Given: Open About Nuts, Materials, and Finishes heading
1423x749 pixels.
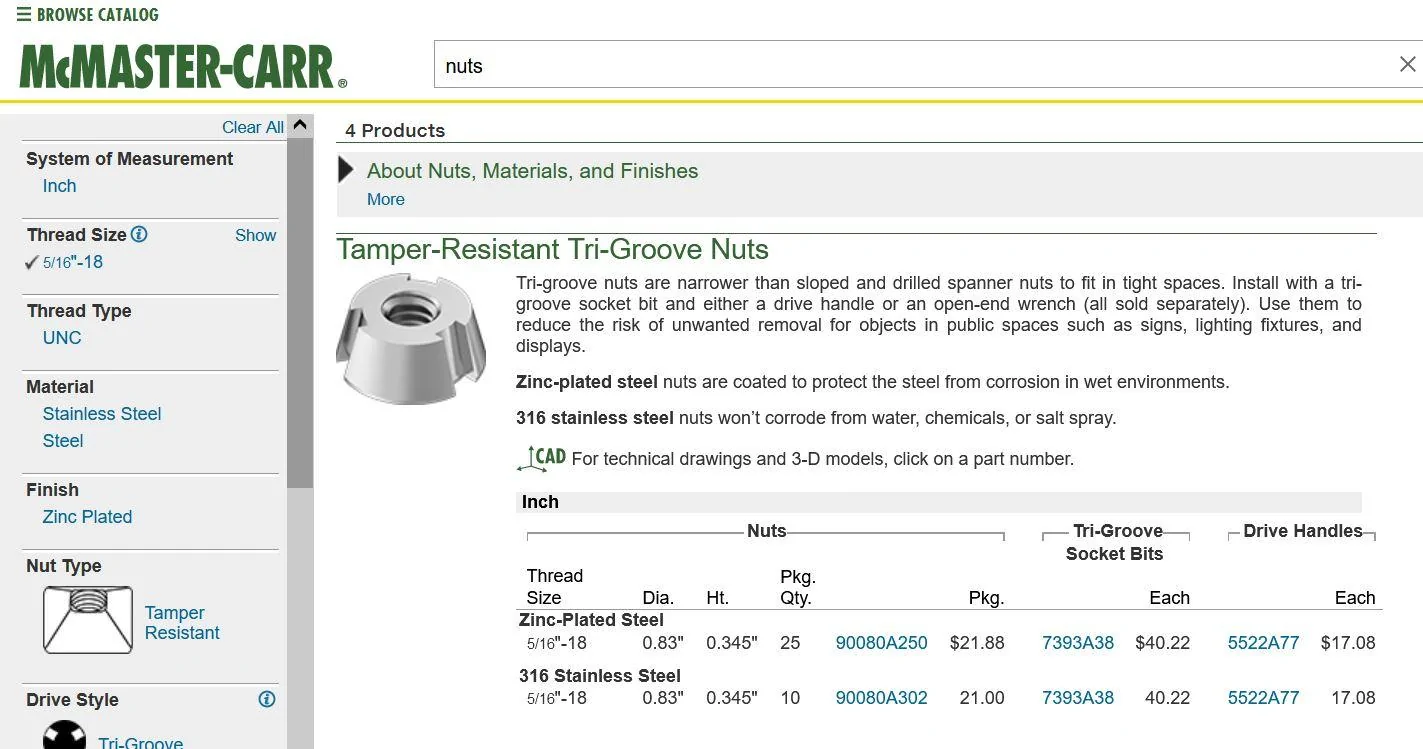Looking at the screenshot, I should [532, 171].
